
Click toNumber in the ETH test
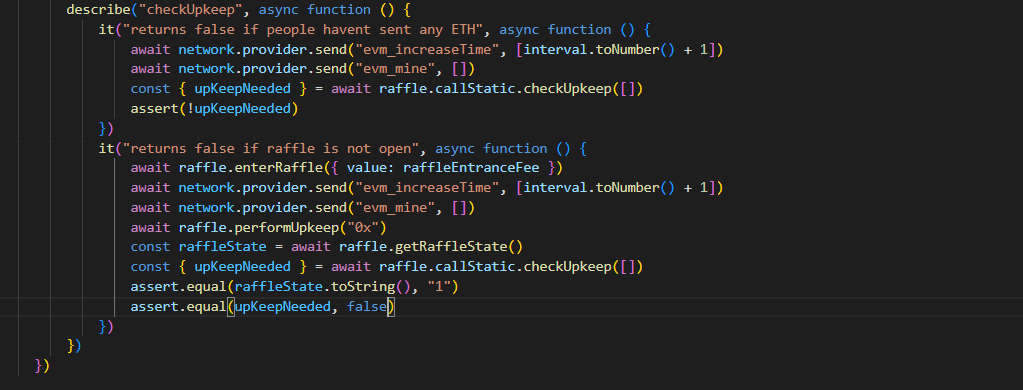coord(628,50)
